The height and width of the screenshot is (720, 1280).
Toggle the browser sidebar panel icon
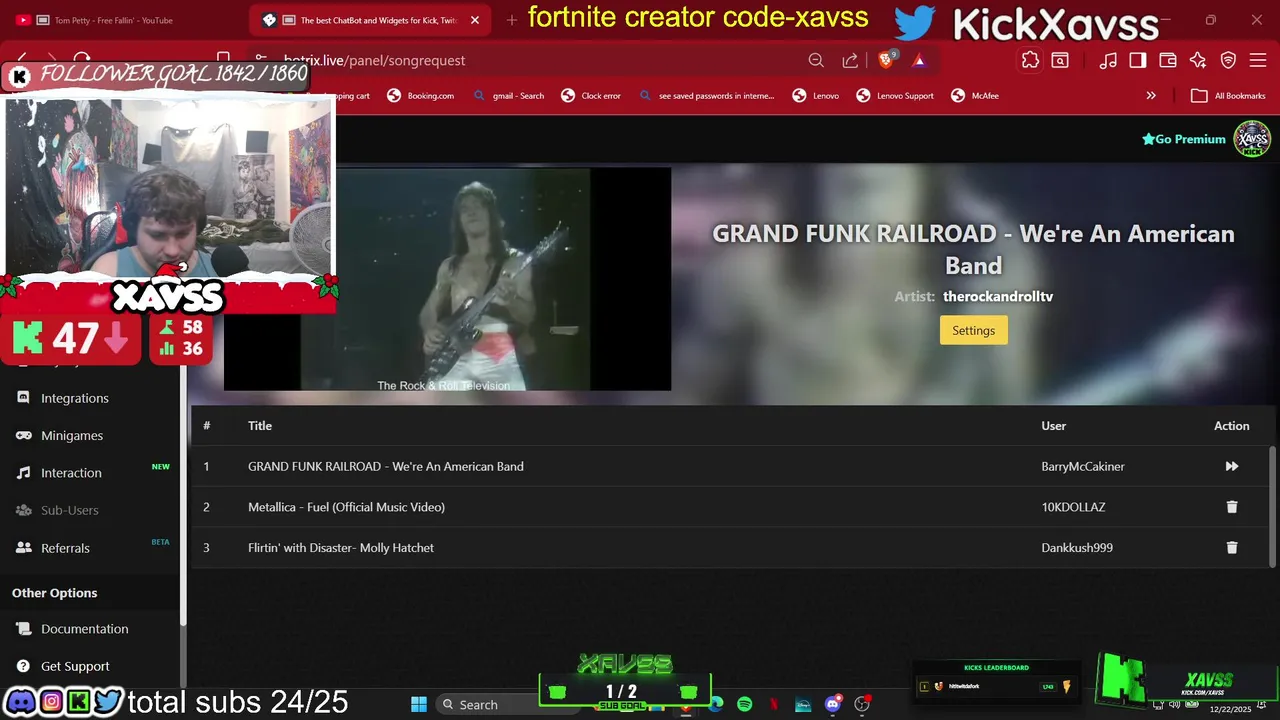pos(1137,61)
